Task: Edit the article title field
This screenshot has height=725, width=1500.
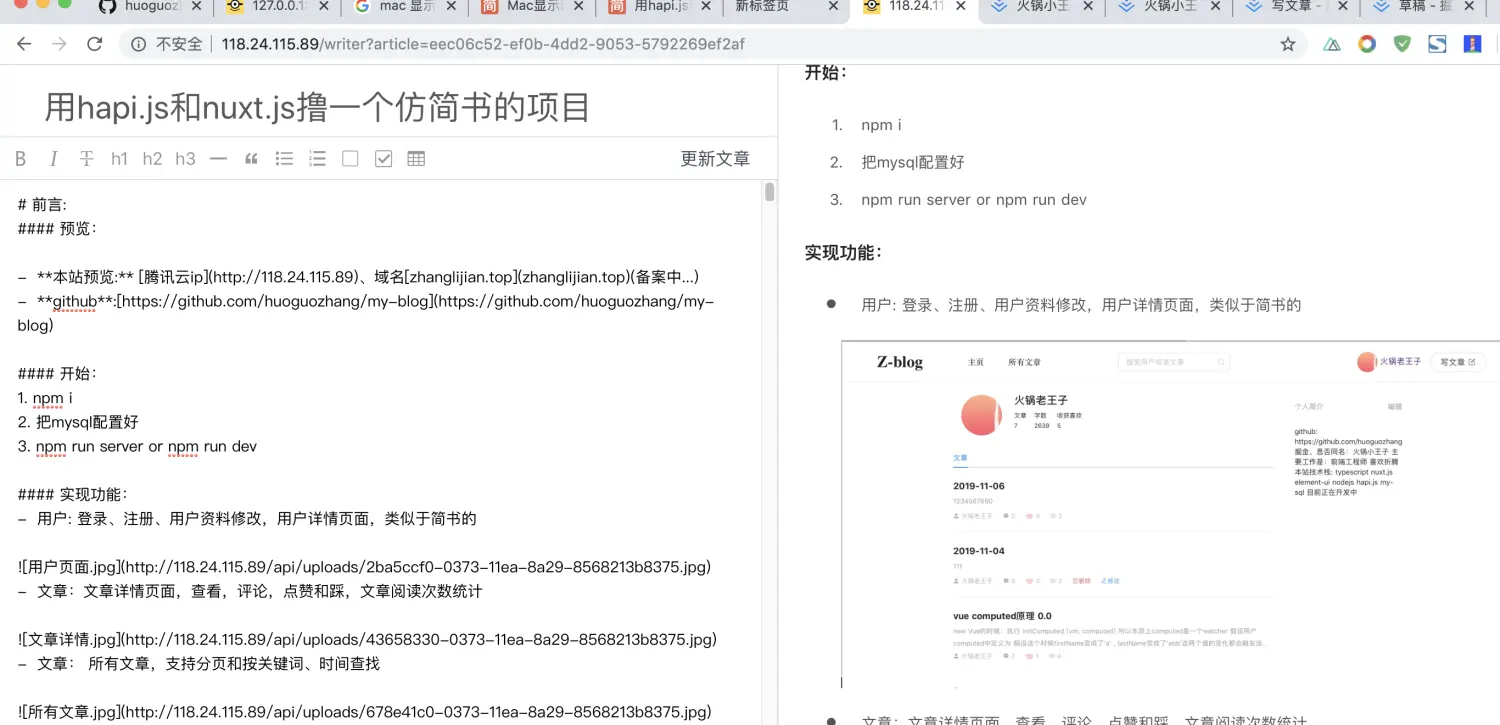Action: pos(389,107)
